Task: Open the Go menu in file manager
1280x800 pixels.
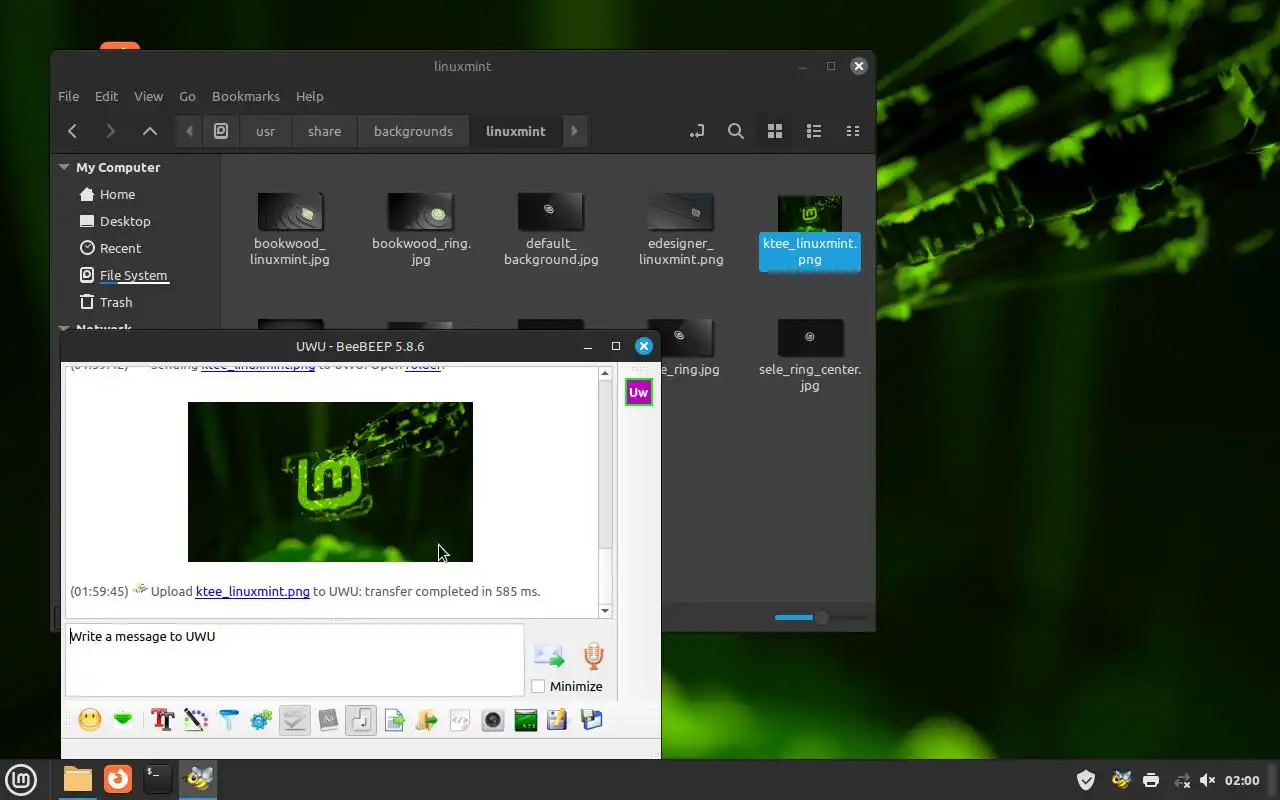Action: pyautogui.click(x=187, y=96)
